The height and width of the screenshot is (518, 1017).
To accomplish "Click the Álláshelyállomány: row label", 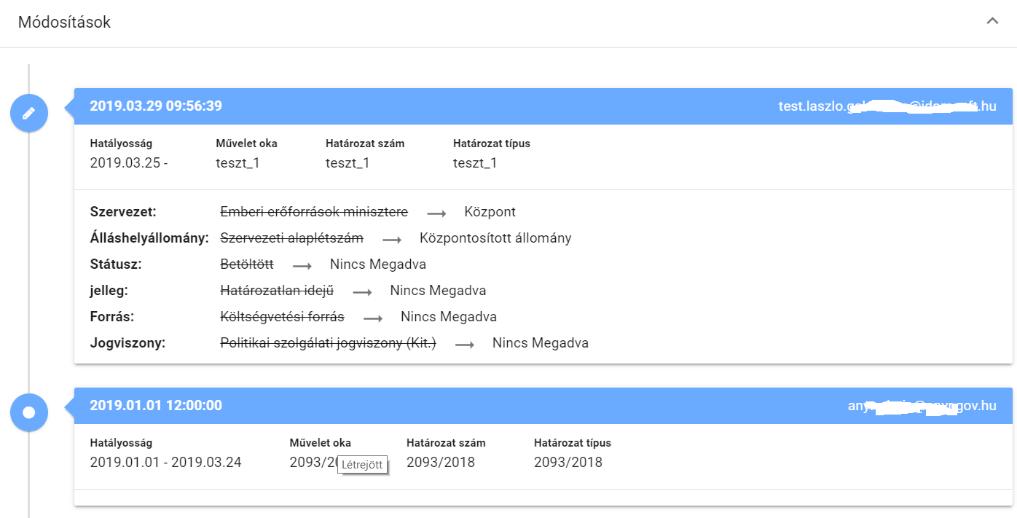I will pyautogui.click(x=149, y=238).
